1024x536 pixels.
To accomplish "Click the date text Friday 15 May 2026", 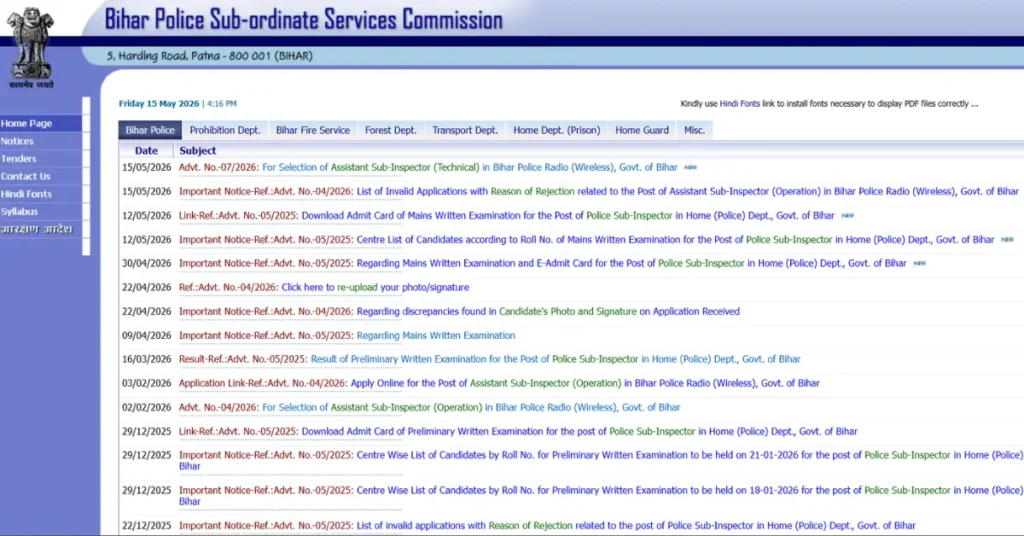I will pyautogui.click(x=159, y=104).
